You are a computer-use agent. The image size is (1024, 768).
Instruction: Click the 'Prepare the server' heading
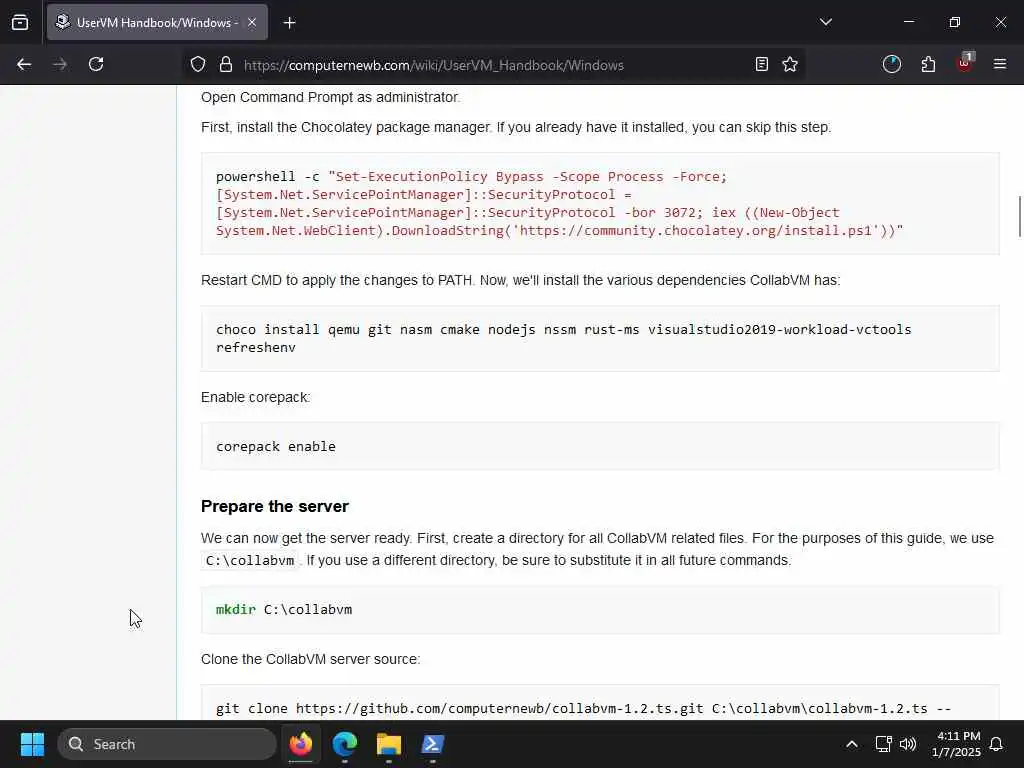(x=275, y=506)
